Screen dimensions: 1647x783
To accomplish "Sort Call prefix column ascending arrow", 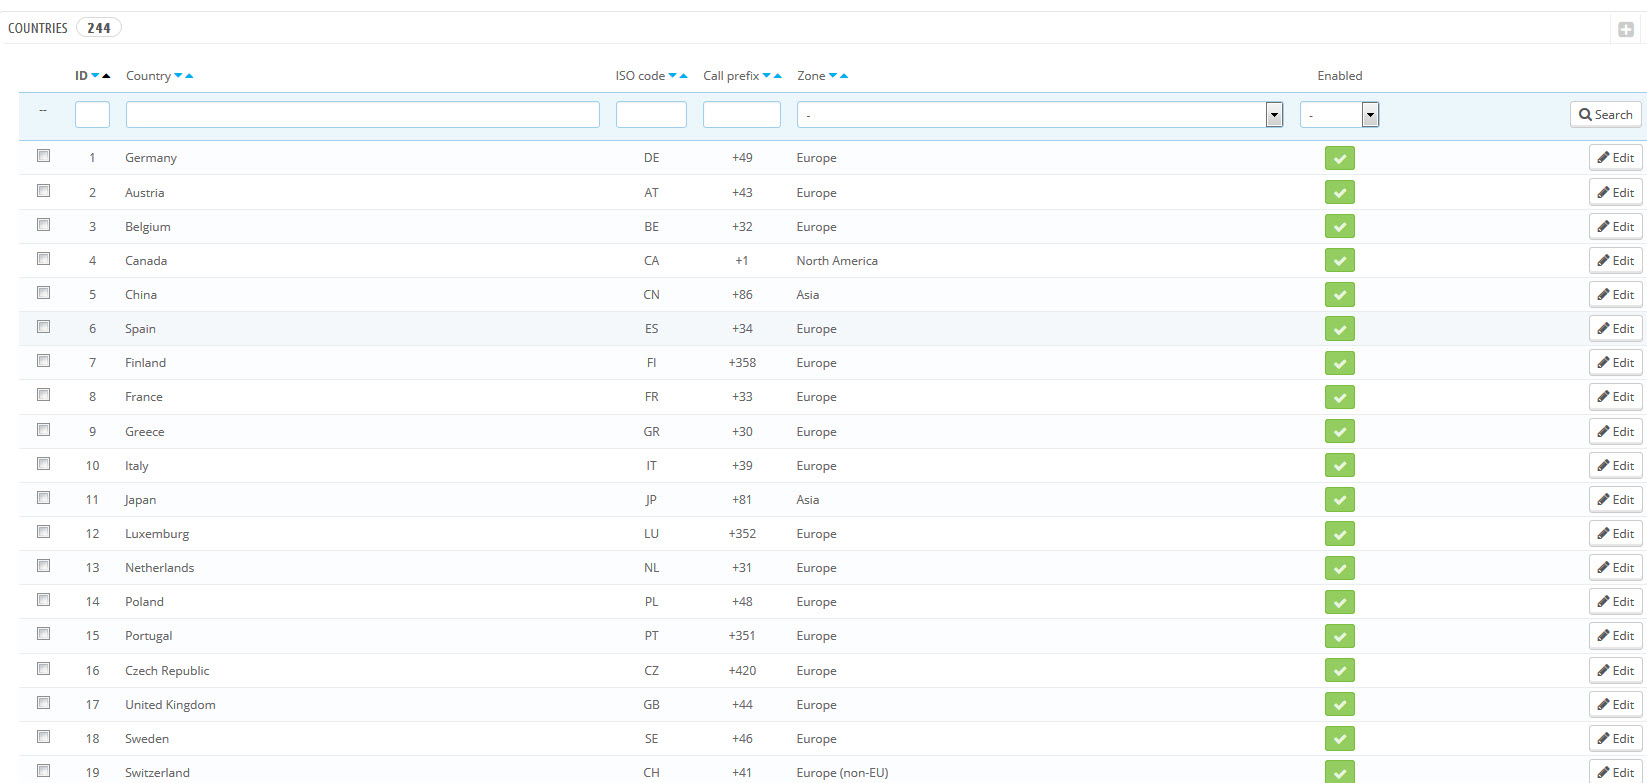I will [x=778, y=76].
